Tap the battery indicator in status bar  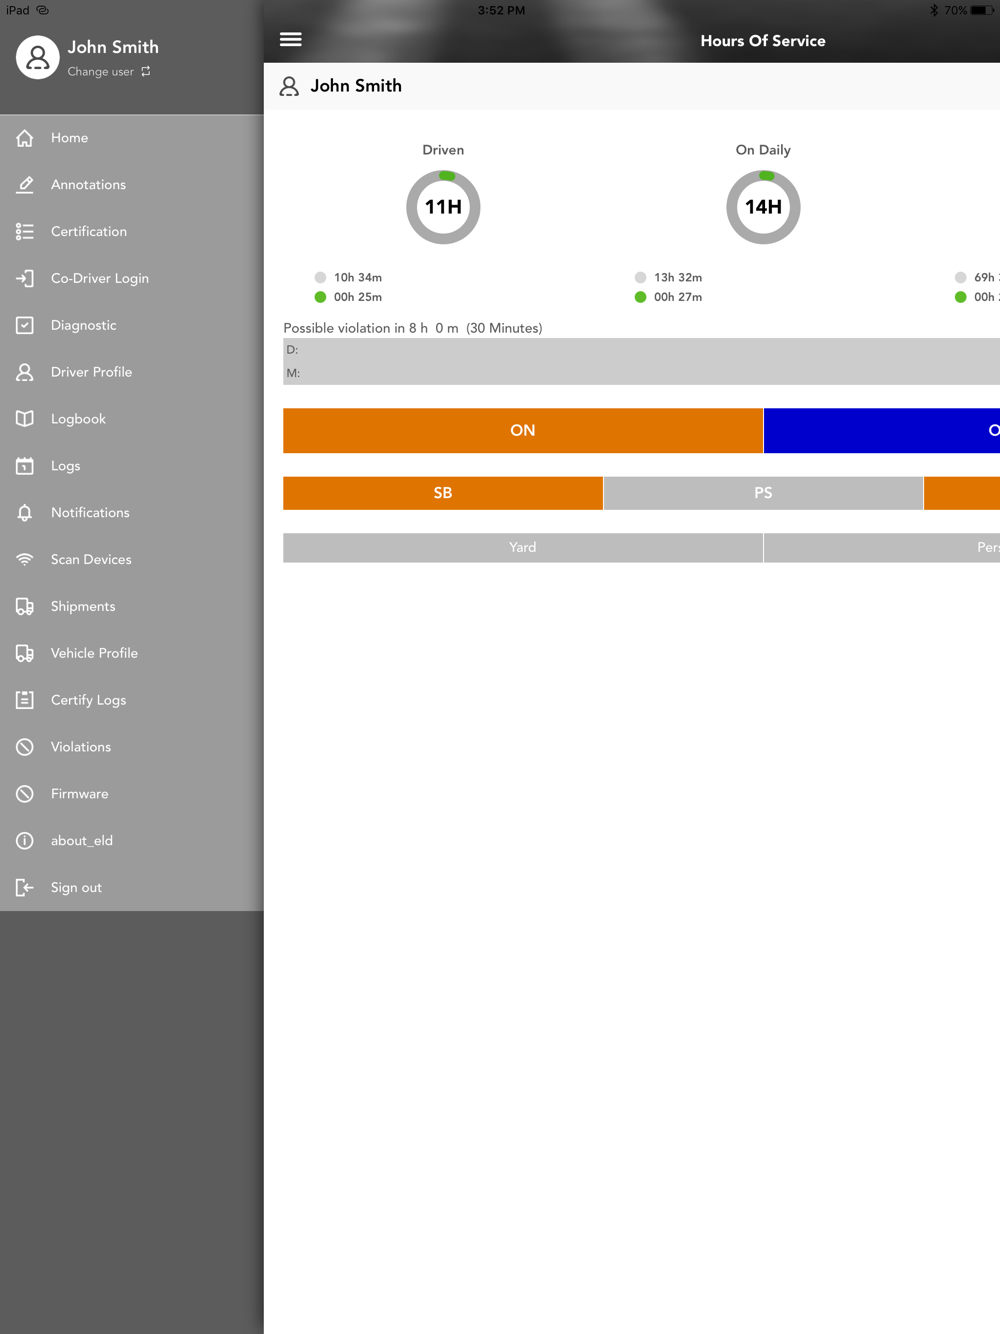point(983,10)
